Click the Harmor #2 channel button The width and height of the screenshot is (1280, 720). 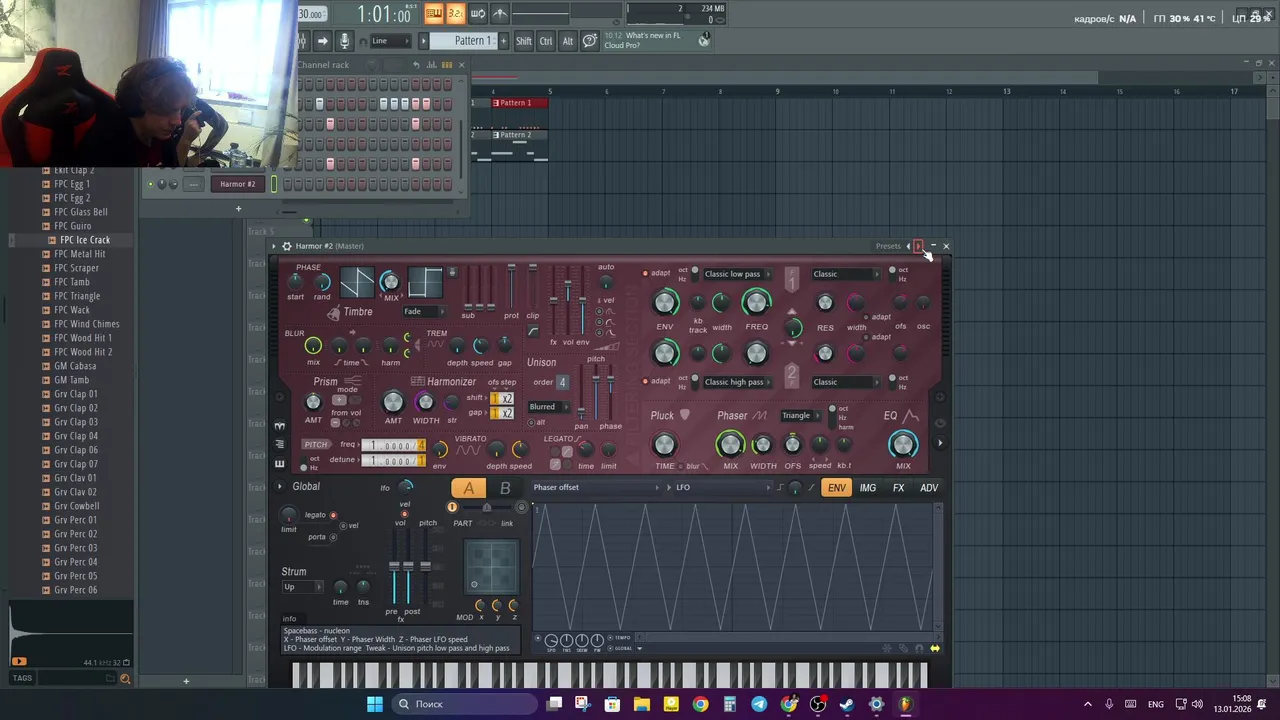tap(237, 184)
